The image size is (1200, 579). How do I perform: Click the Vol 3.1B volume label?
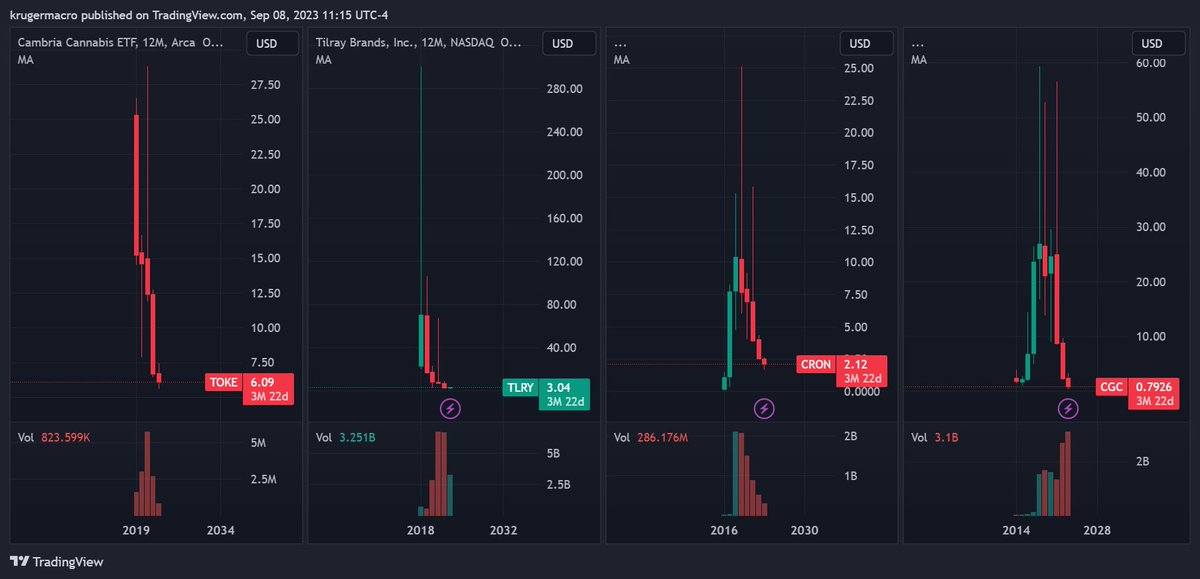937,438
